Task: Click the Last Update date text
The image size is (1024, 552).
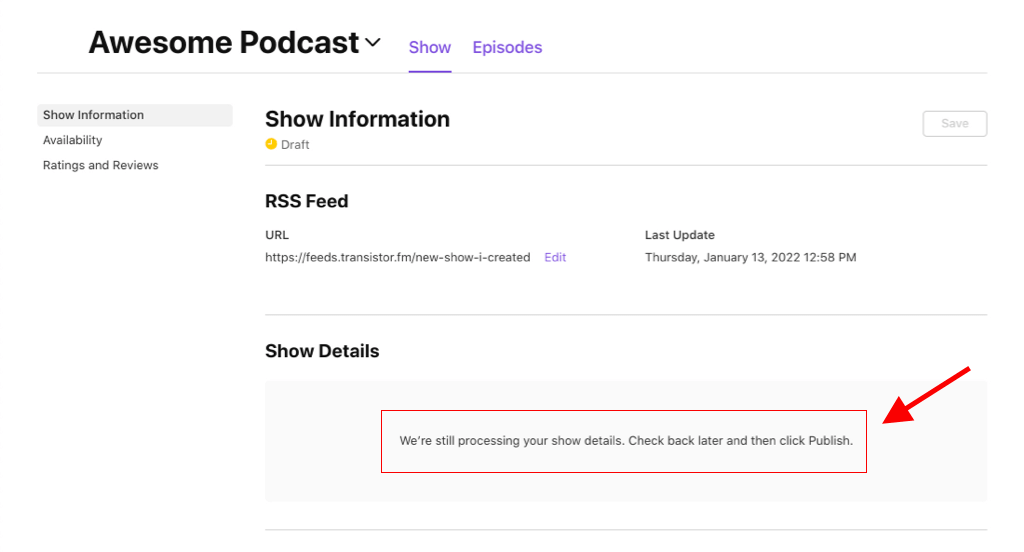Action: click(x=750, y=257)
